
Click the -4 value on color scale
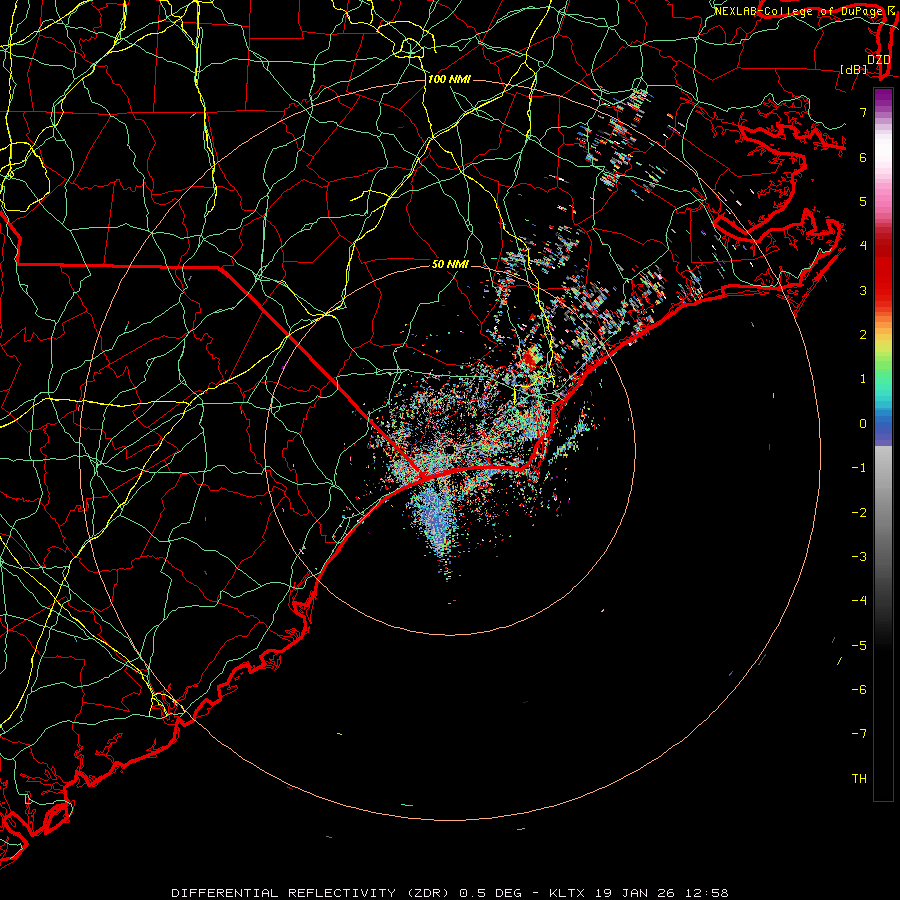[x=859, y=601]
